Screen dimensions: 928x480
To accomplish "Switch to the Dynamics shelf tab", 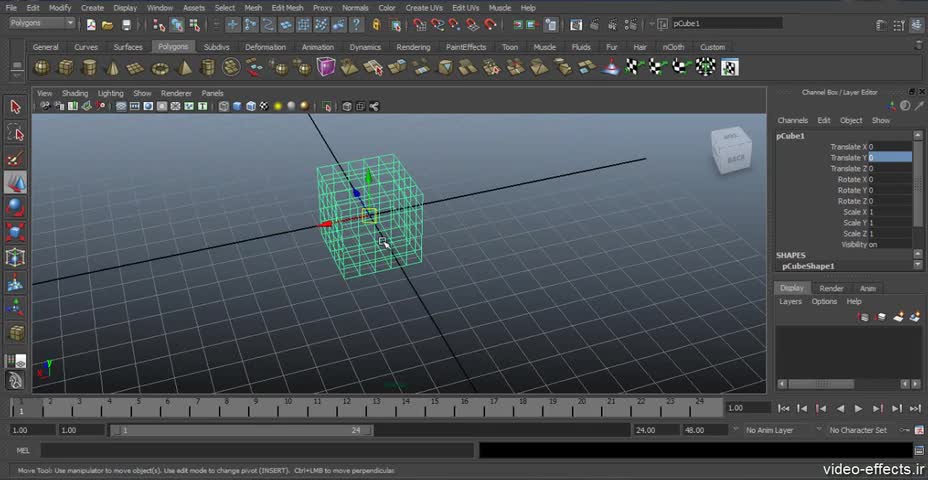I will click(365, 47).
